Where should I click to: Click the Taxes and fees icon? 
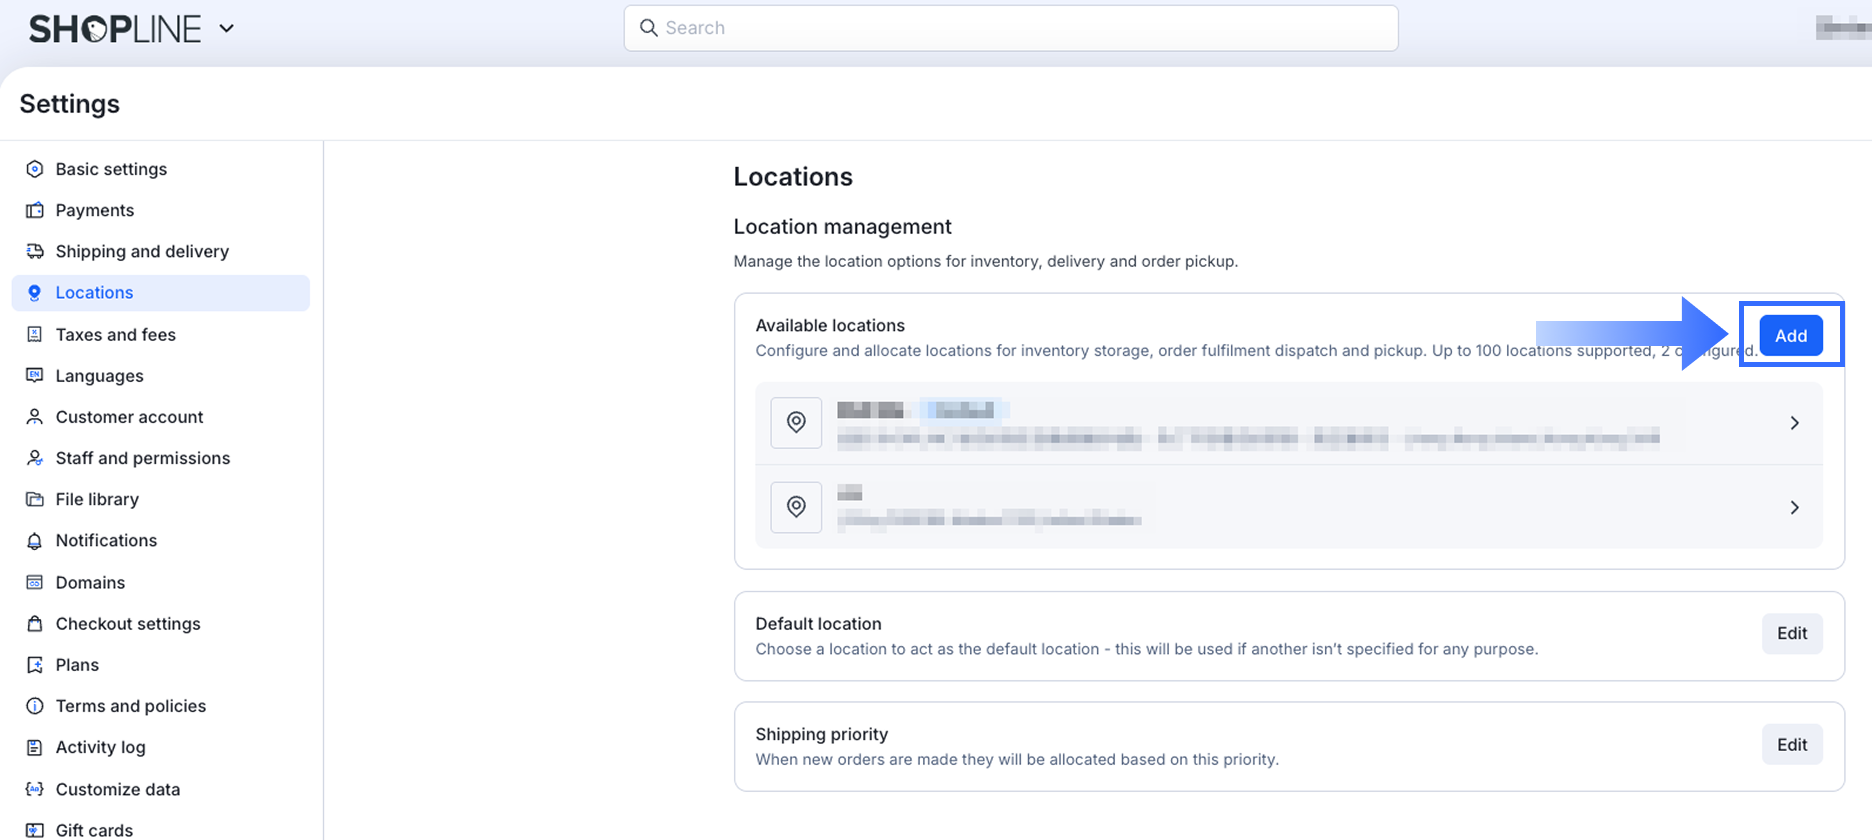point(35,334)
